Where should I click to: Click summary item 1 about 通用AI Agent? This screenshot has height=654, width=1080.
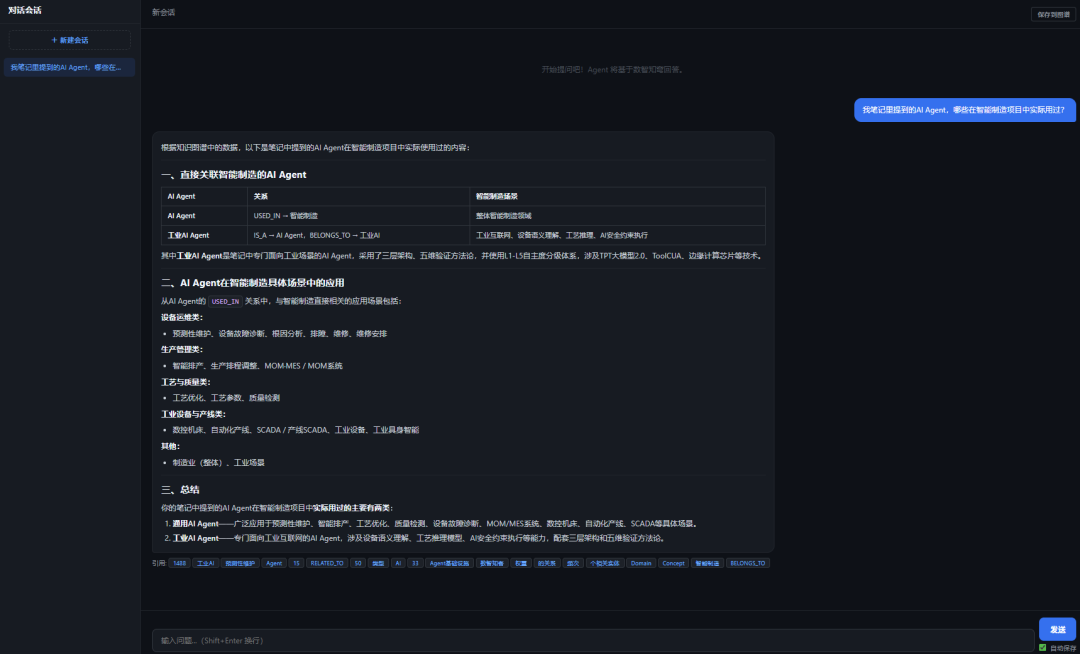pyautogui.click(x=435, y=524)
